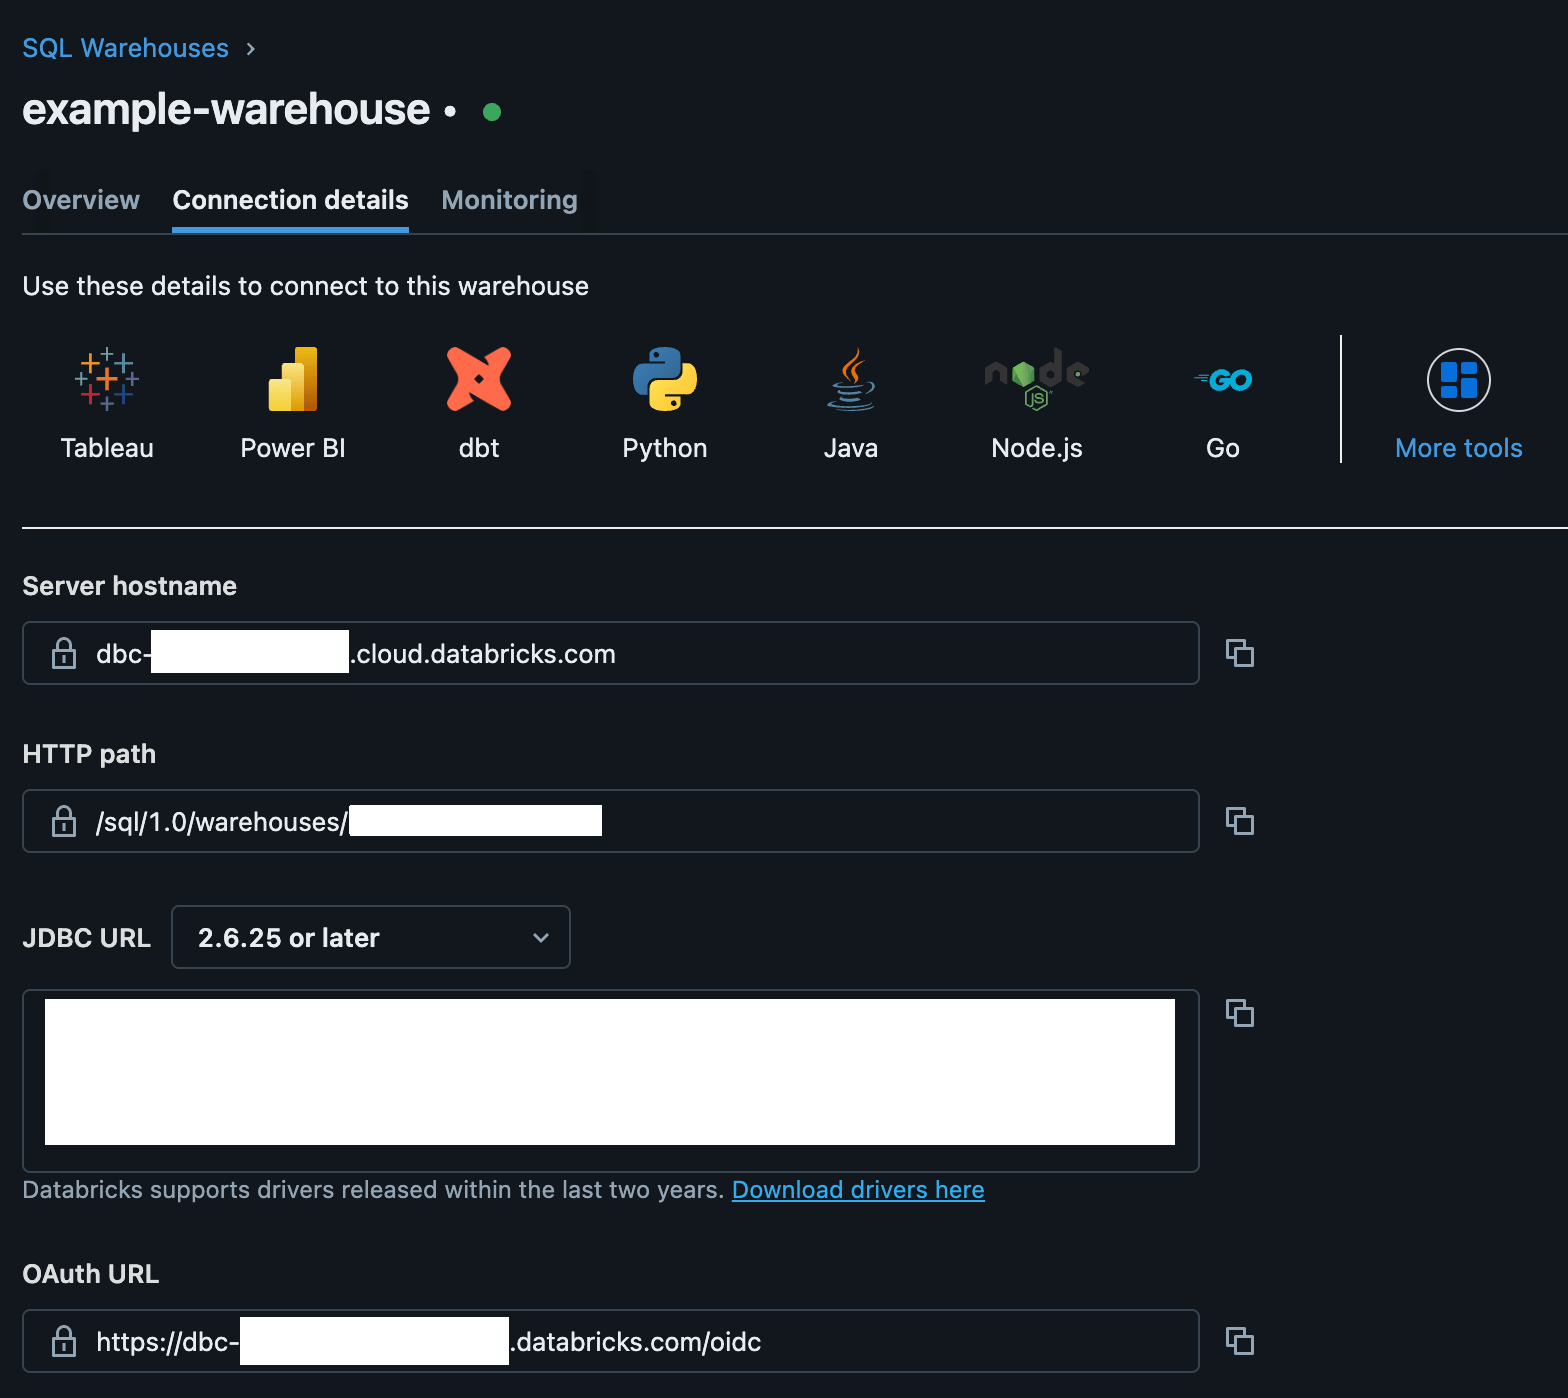Copy the OAuth URL value
Viewport: 1568px width, 1398px height.
1240,1341
